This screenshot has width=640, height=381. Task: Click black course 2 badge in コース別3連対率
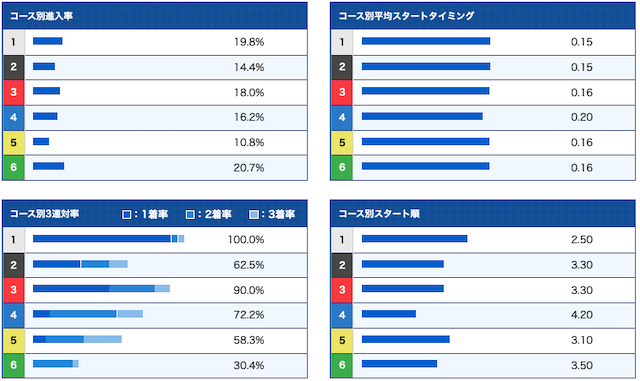click(x=13, y=265)
